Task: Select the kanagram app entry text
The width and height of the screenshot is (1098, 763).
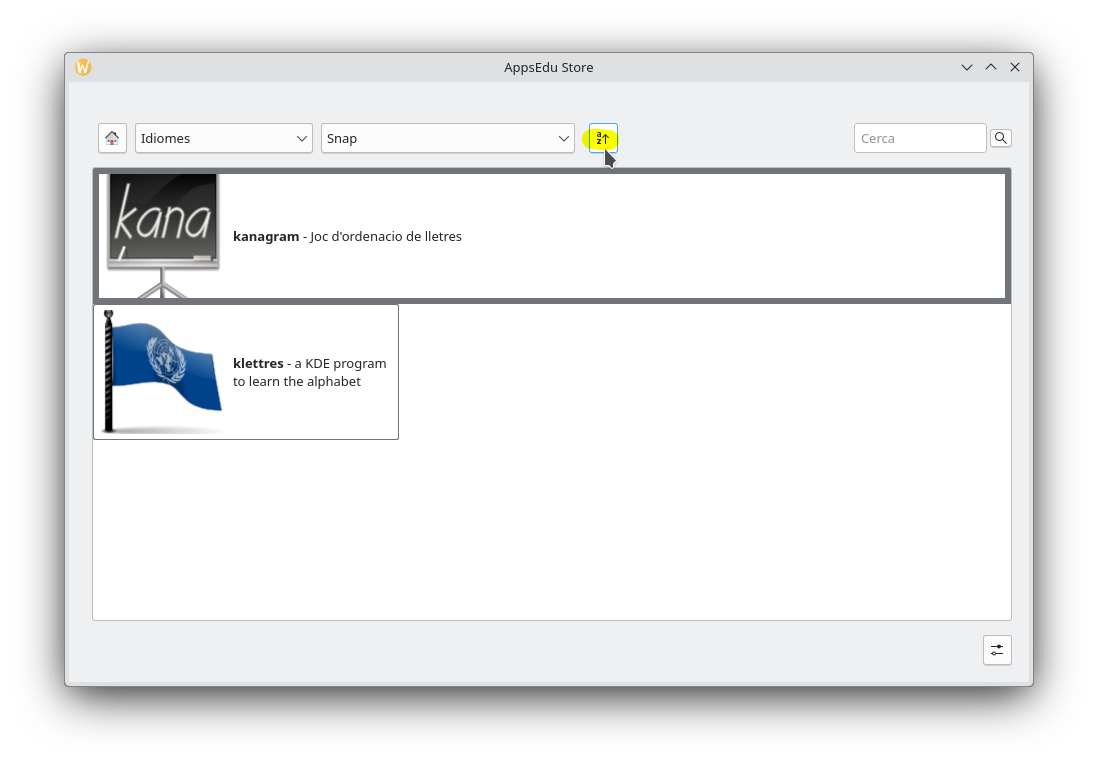Action: pyautogui.click(x=347, y=237)
